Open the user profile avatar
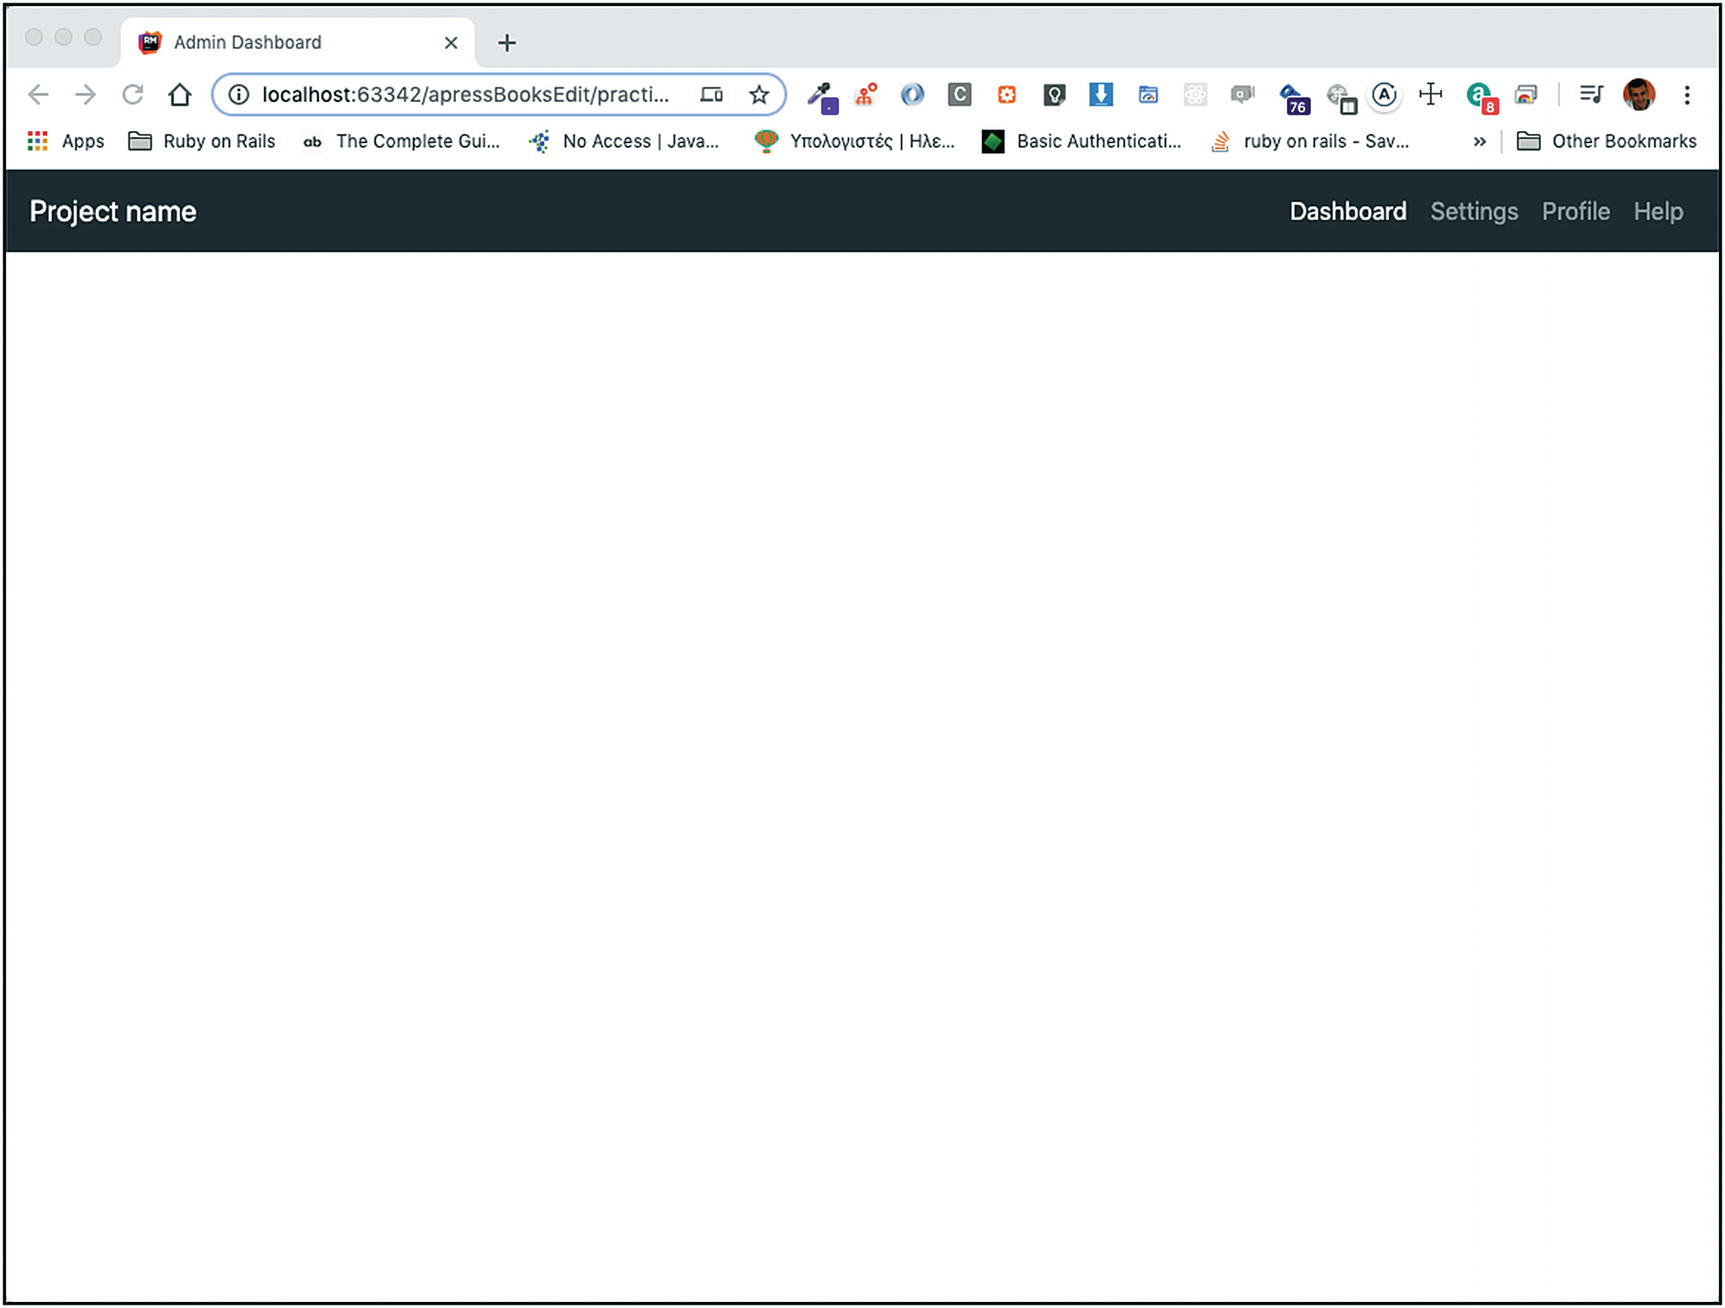The width and height of the screenshot is (1725, 1308). [1639, 95]
